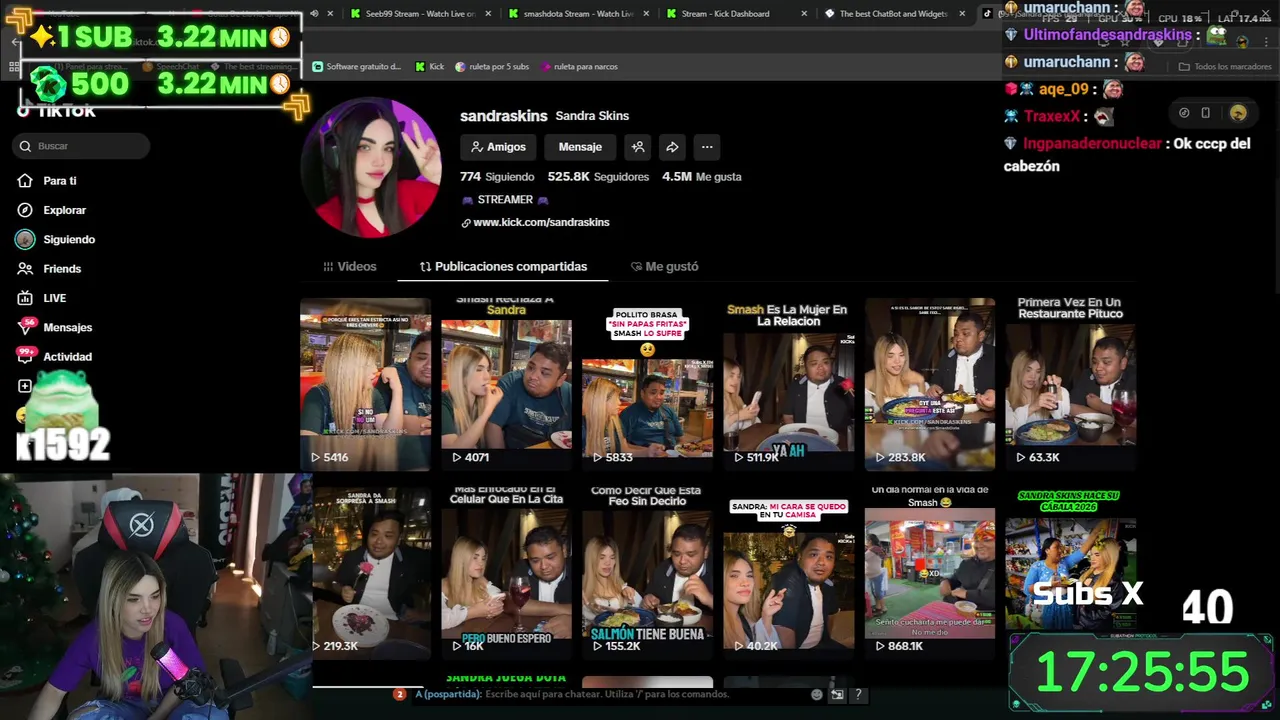
Task: Open the 525.8K Seguidores list
Action: [598, 176]
